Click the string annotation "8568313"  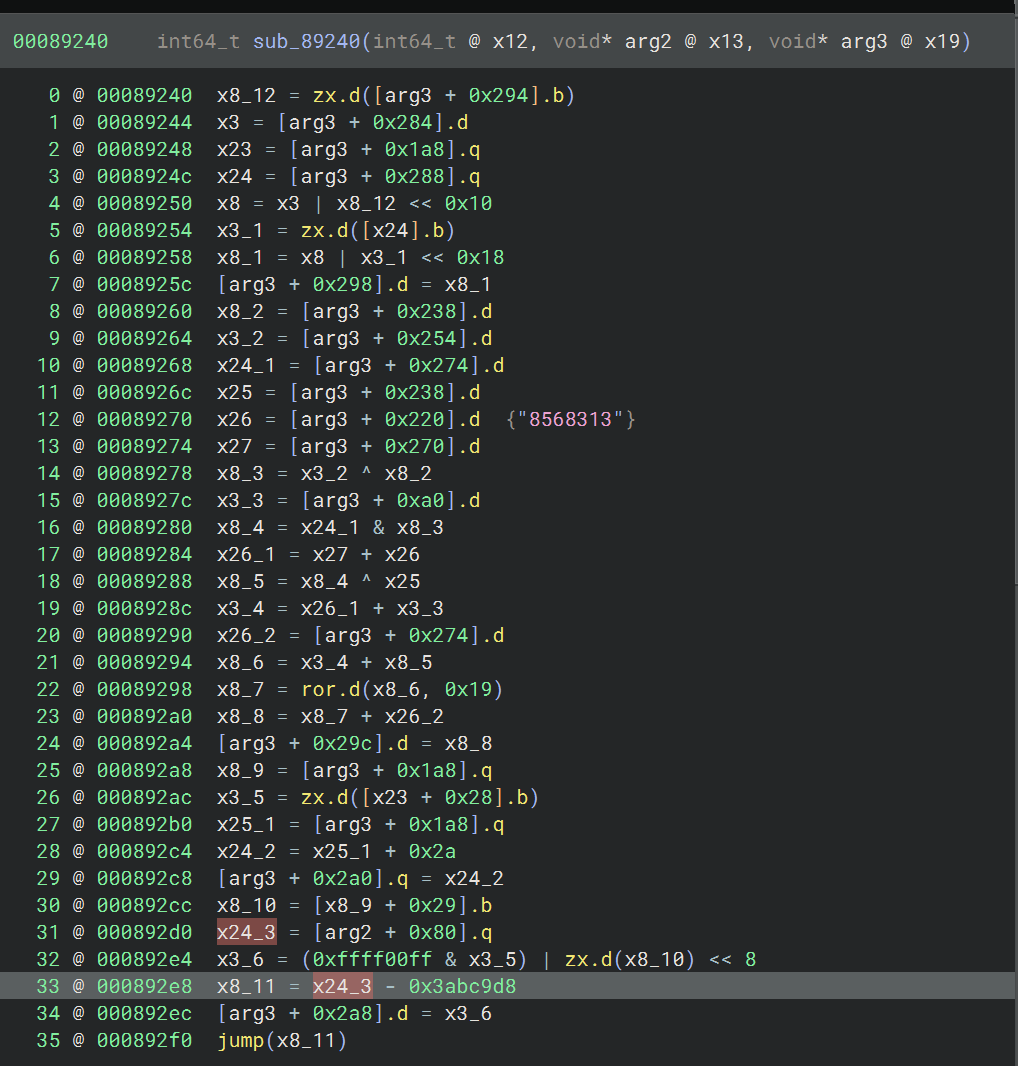[x=570, y=419]
